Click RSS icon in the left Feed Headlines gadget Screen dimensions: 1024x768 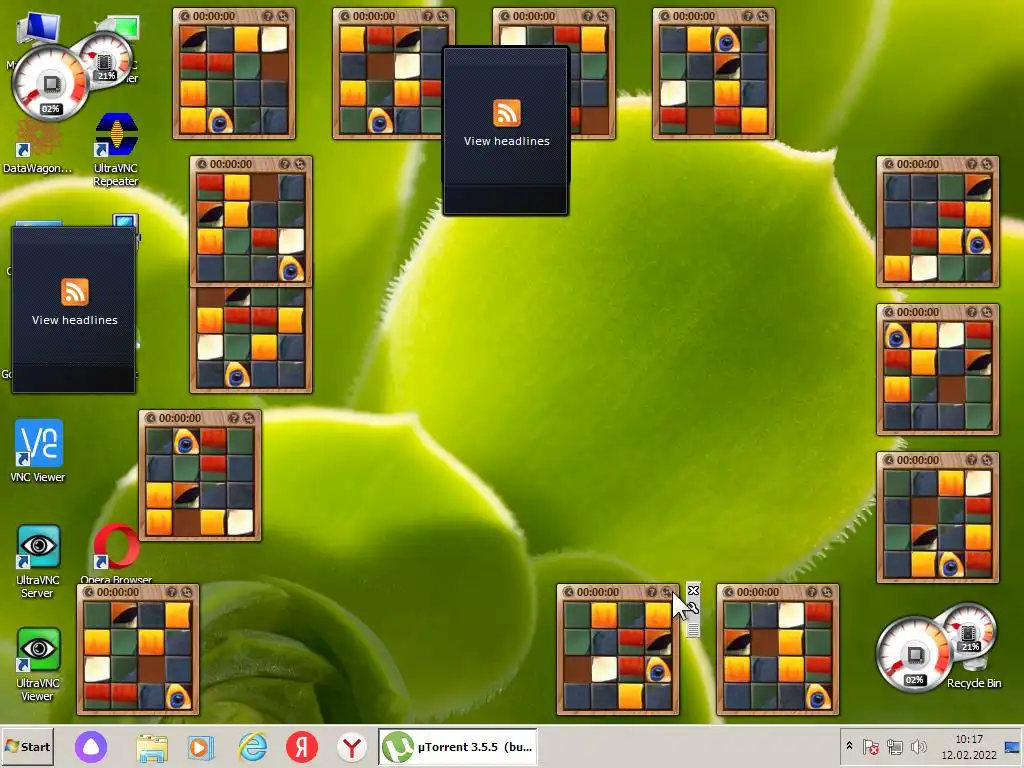[74, 291]
